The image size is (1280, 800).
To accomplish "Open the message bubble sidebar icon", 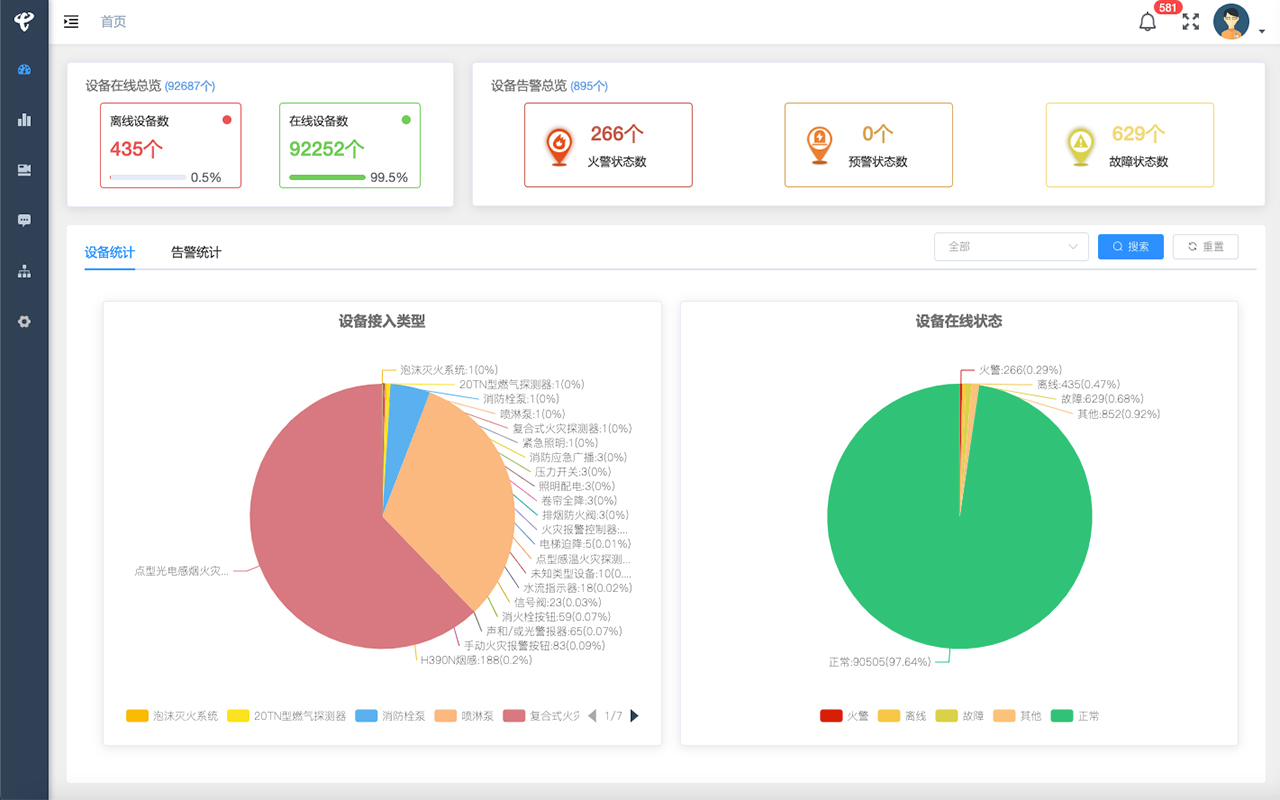I will click(x=24, y=220).
